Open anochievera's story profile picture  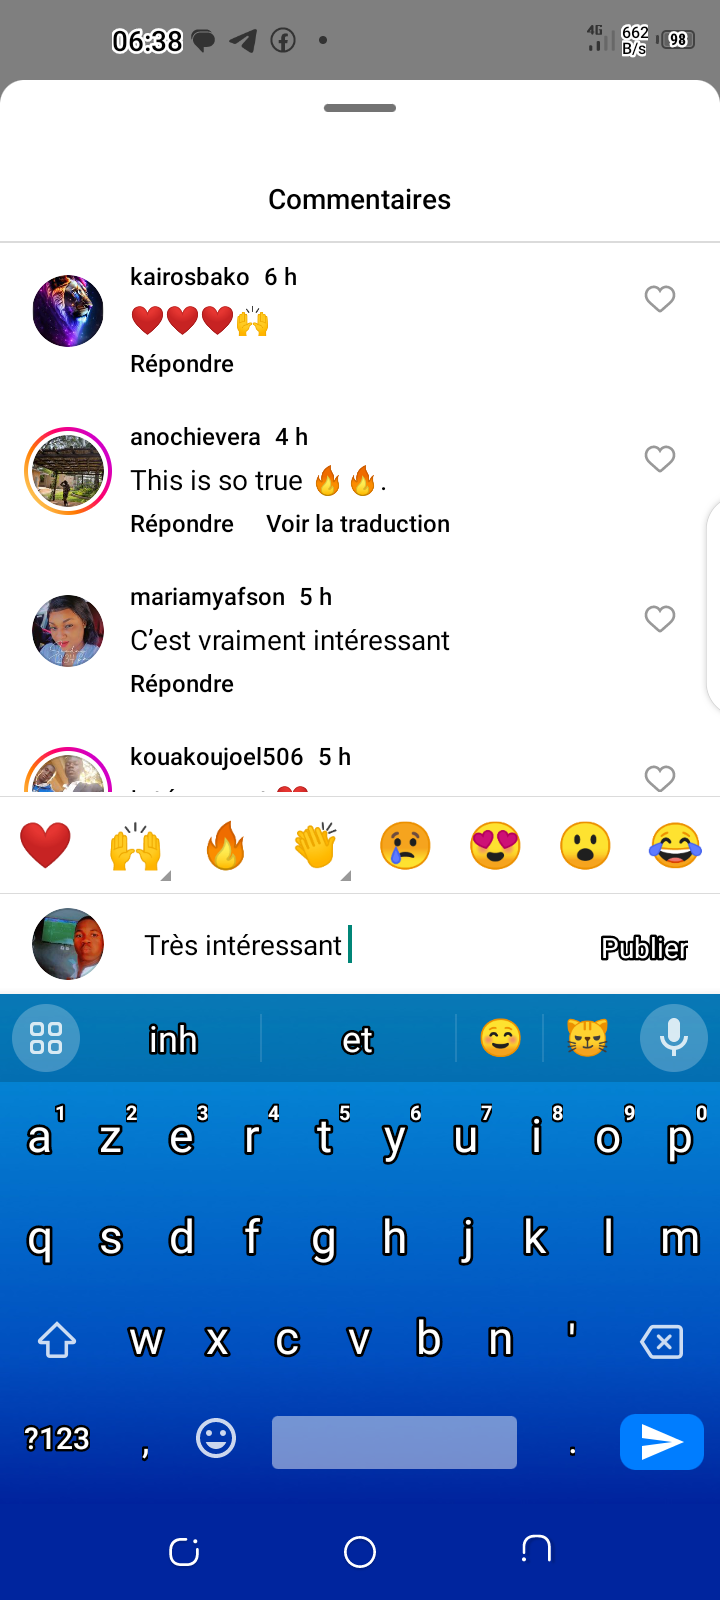click(x=68, y=471)
